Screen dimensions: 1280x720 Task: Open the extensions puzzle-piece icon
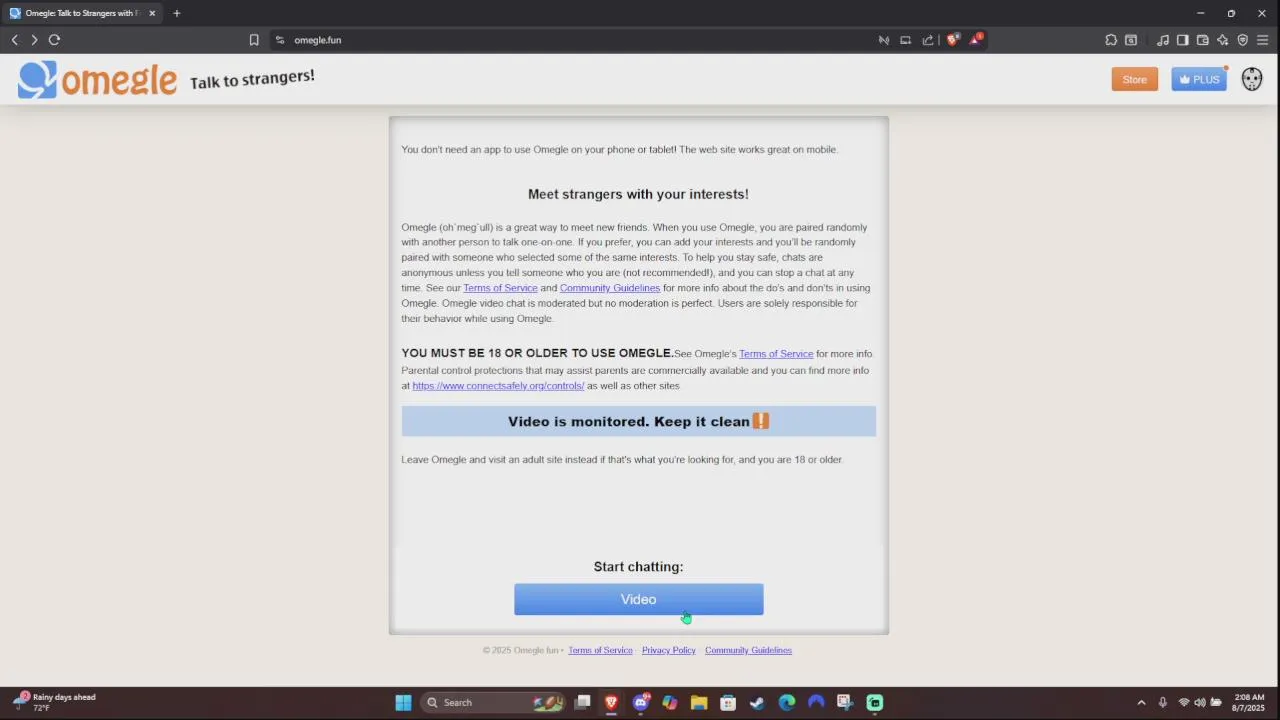pyautogui.click(x=1111, y=40)
